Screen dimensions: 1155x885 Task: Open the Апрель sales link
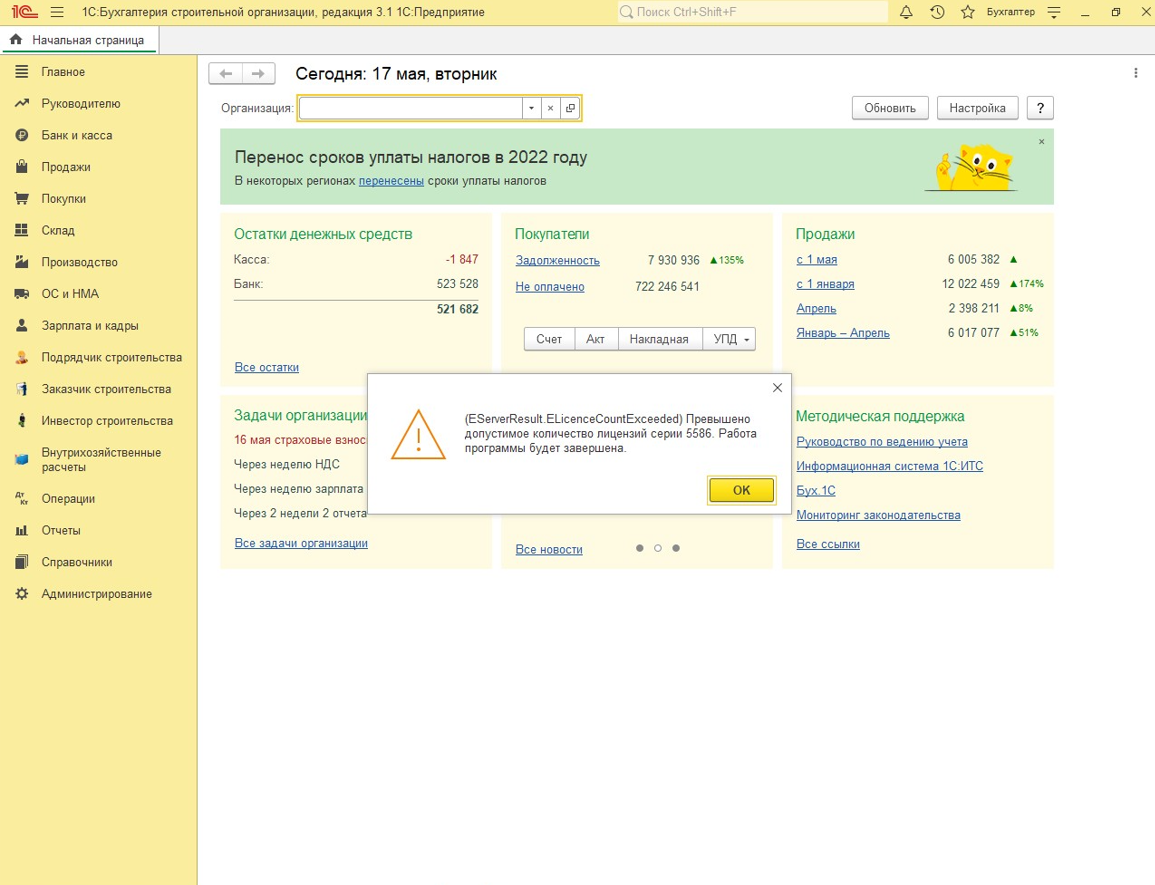pyautogui.click(x=816, y=308)
